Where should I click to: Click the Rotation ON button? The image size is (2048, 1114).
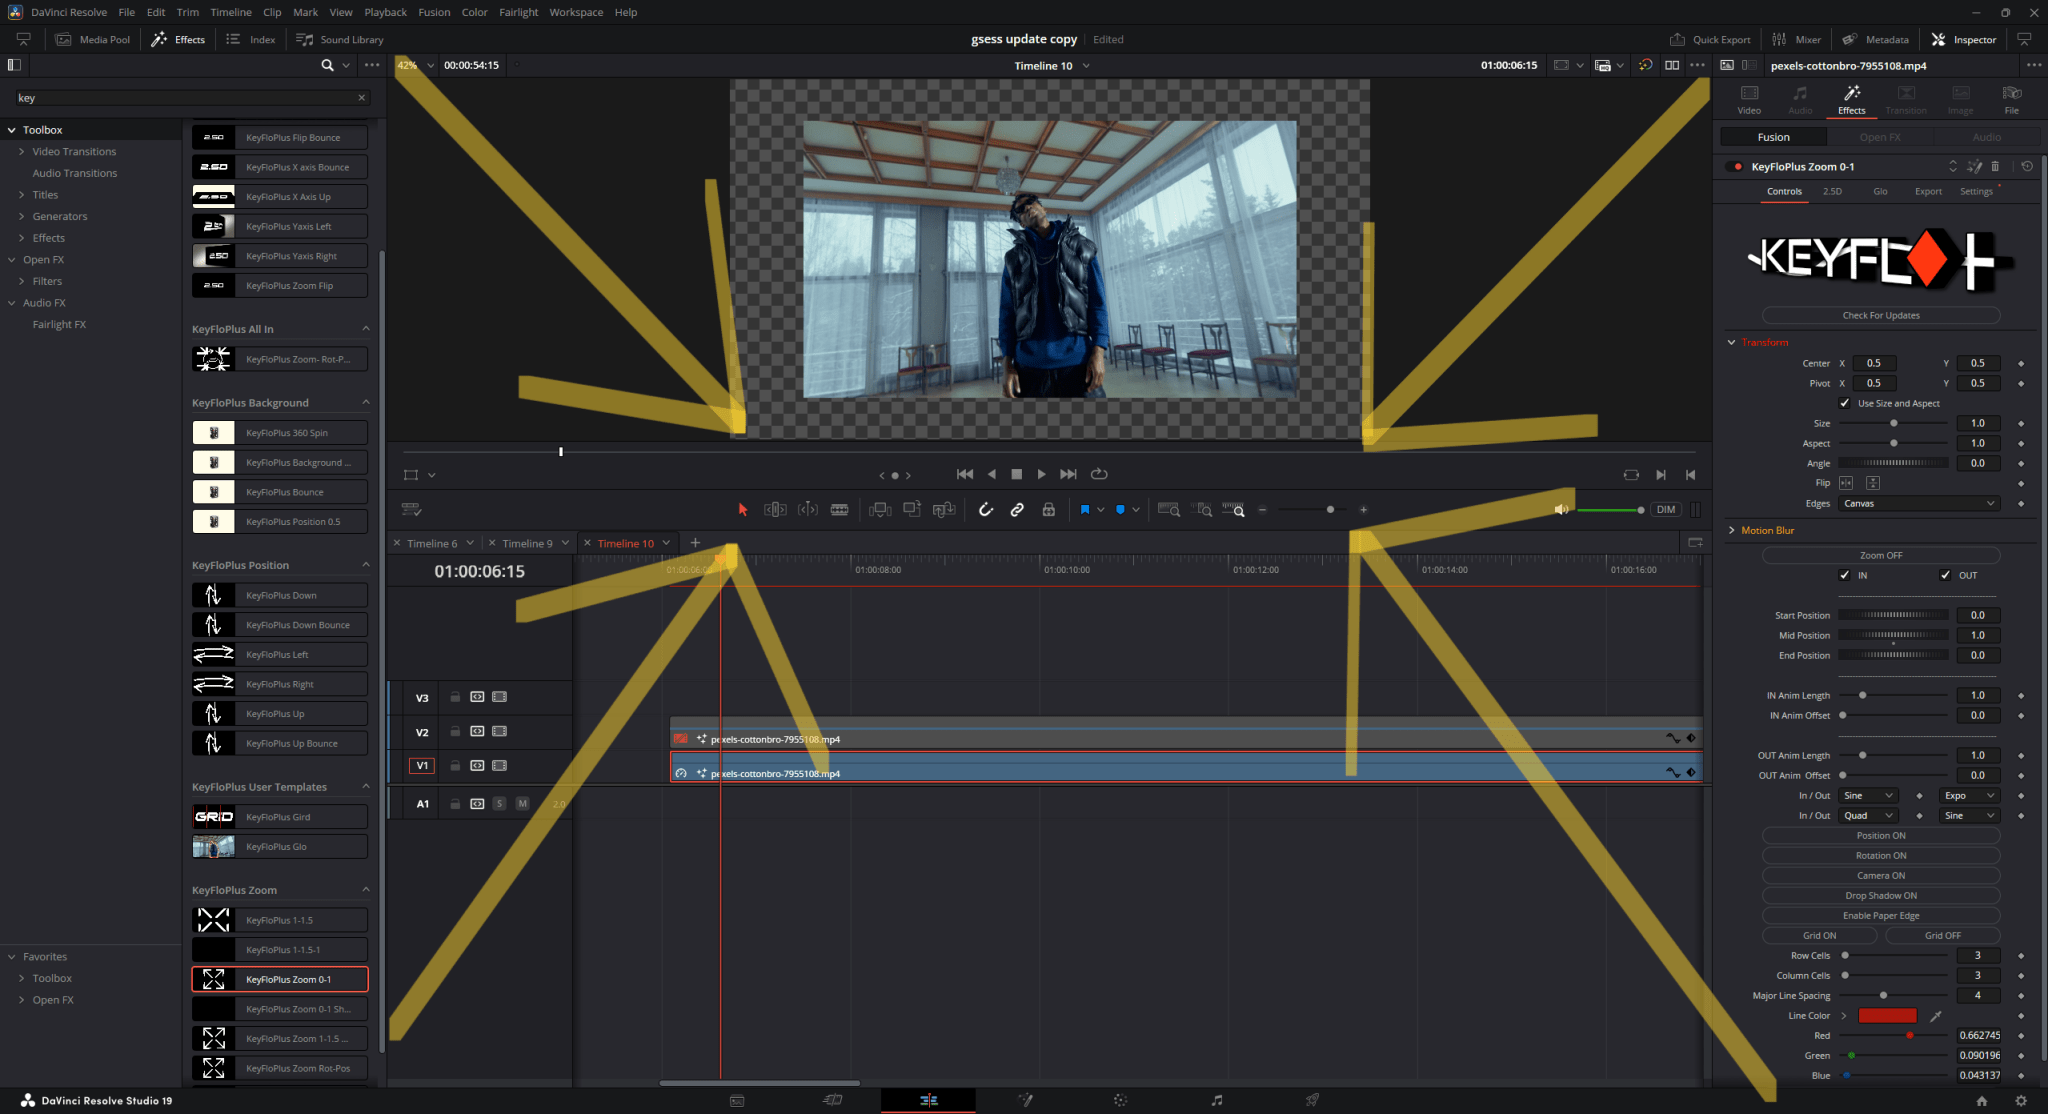[1880, 855]
